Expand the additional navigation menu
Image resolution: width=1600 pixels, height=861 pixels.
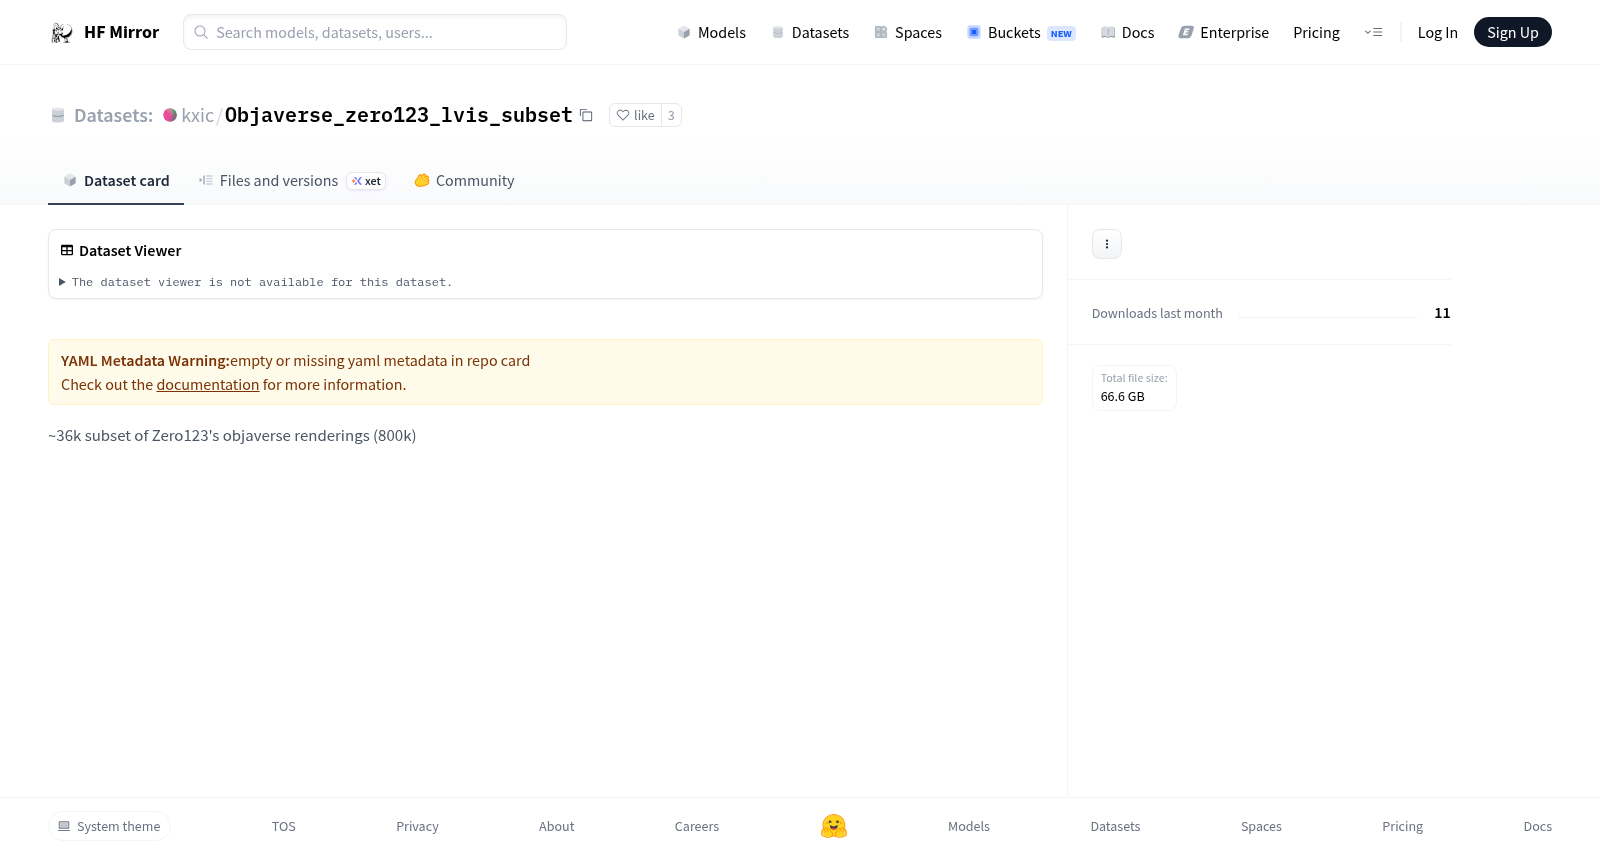[1373, 32]
